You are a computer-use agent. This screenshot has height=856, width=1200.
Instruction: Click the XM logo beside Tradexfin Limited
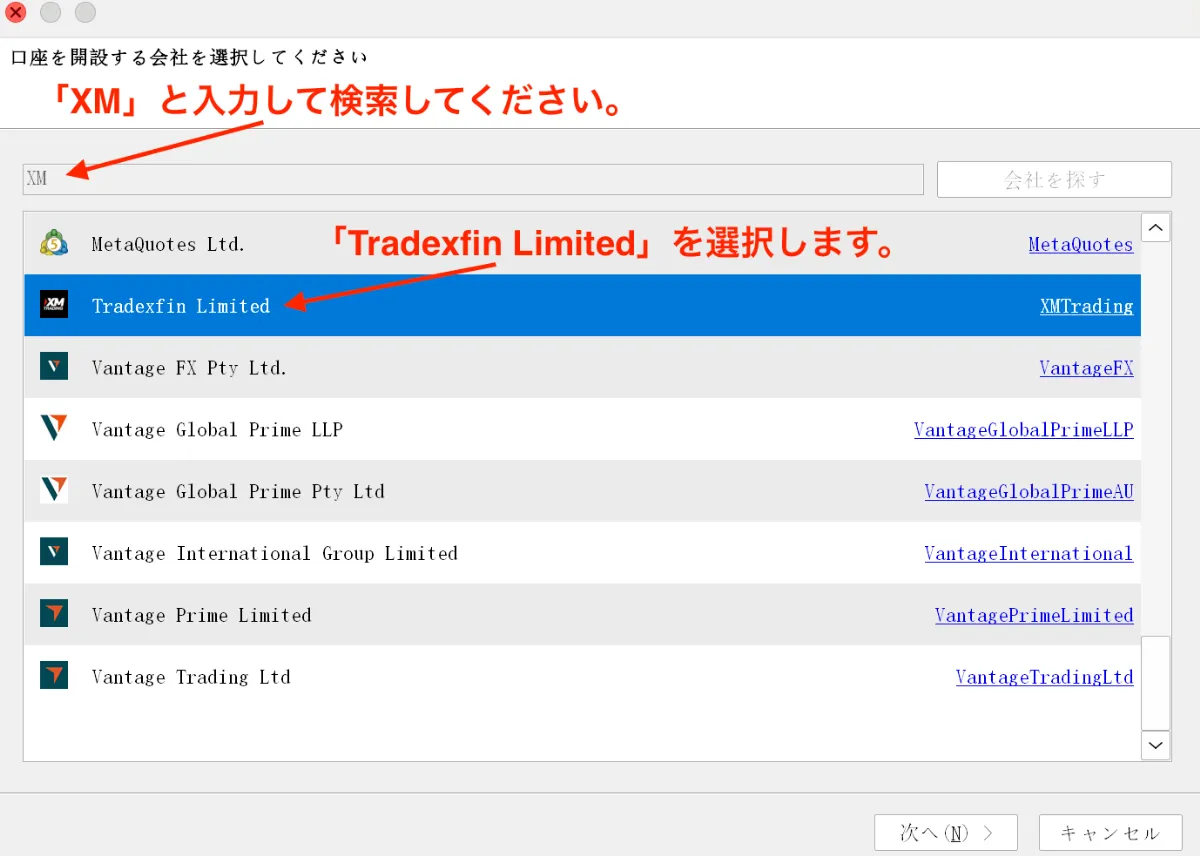click(x=54, y=304)
